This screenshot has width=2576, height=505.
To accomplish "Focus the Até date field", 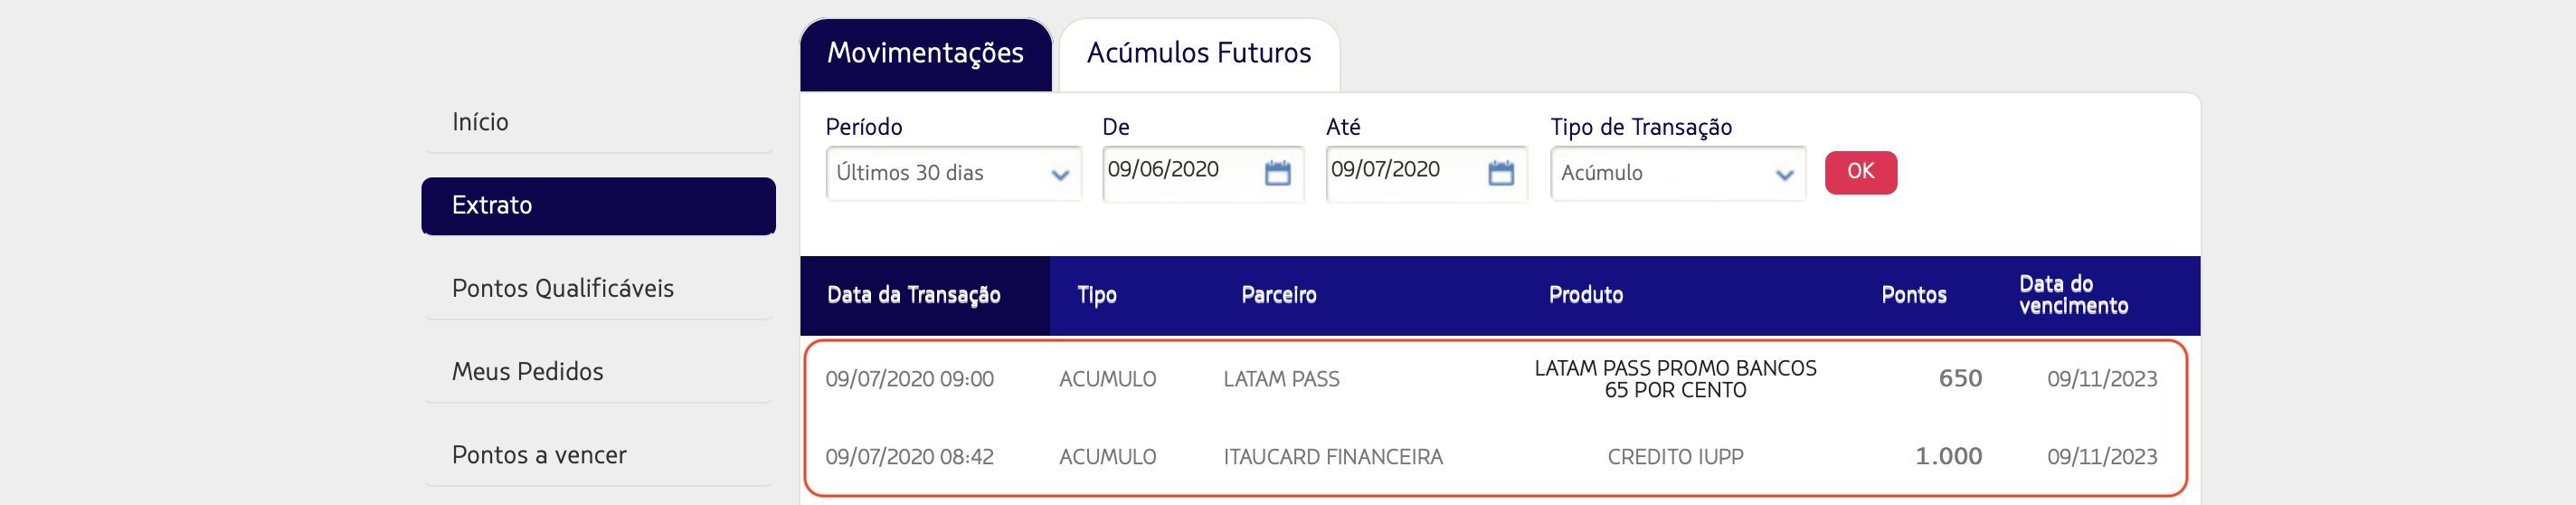I will click(x=1406, y=173).
